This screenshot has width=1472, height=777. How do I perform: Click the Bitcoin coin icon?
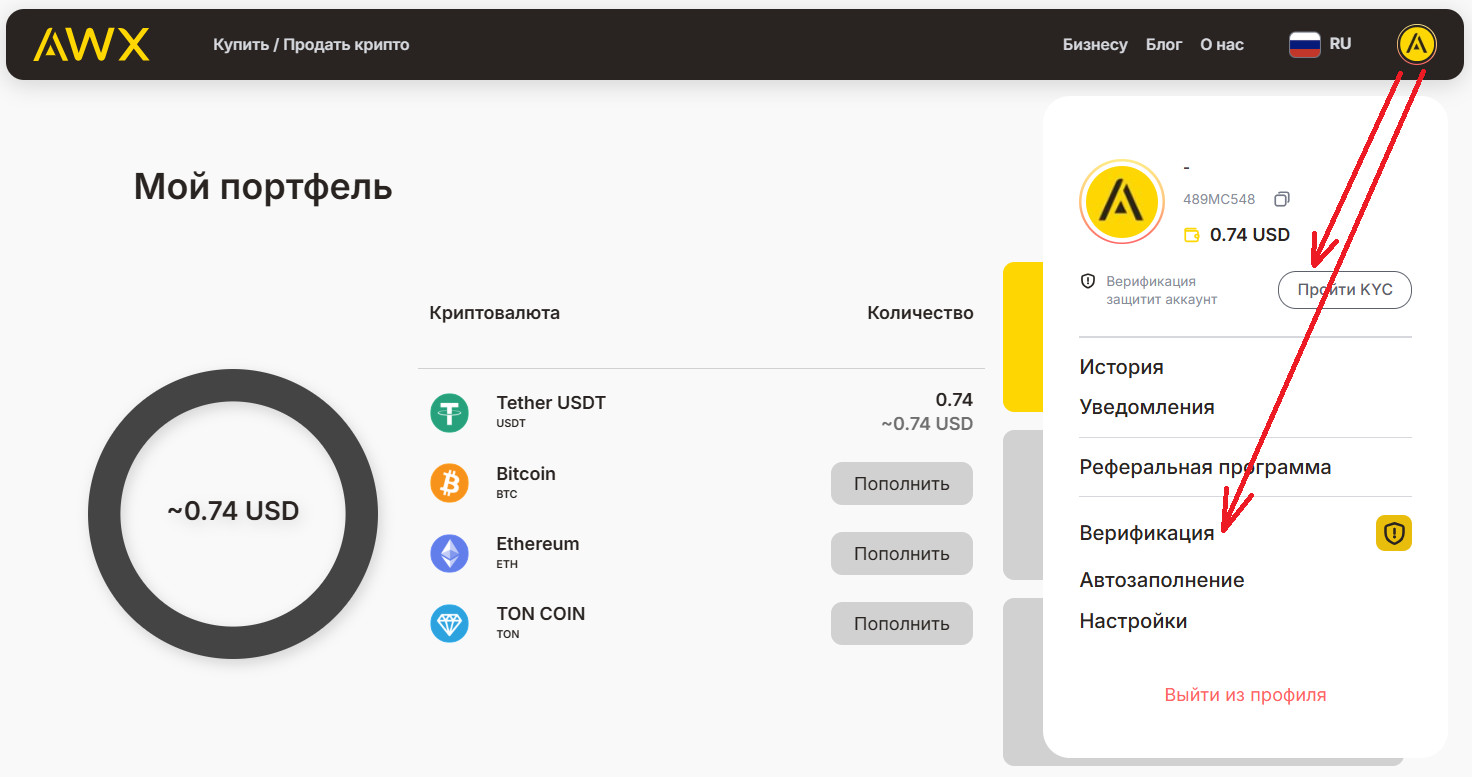pyautogui.click(x=449, y=483)
